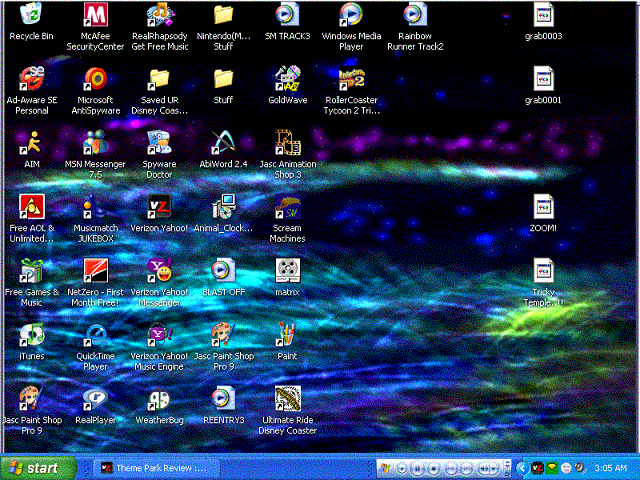Open QuickTime Player
This screenshot has width=640, height=480.
pyautogui.click(x=96, y=347)
